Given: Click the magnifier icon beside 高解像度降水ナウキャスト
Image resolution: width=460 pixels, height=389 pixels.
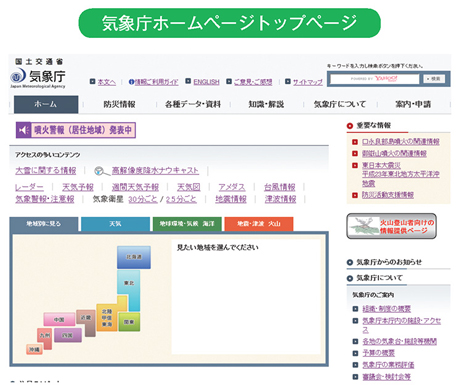Looking at the screenshot, I should click(x=102, y=171).
